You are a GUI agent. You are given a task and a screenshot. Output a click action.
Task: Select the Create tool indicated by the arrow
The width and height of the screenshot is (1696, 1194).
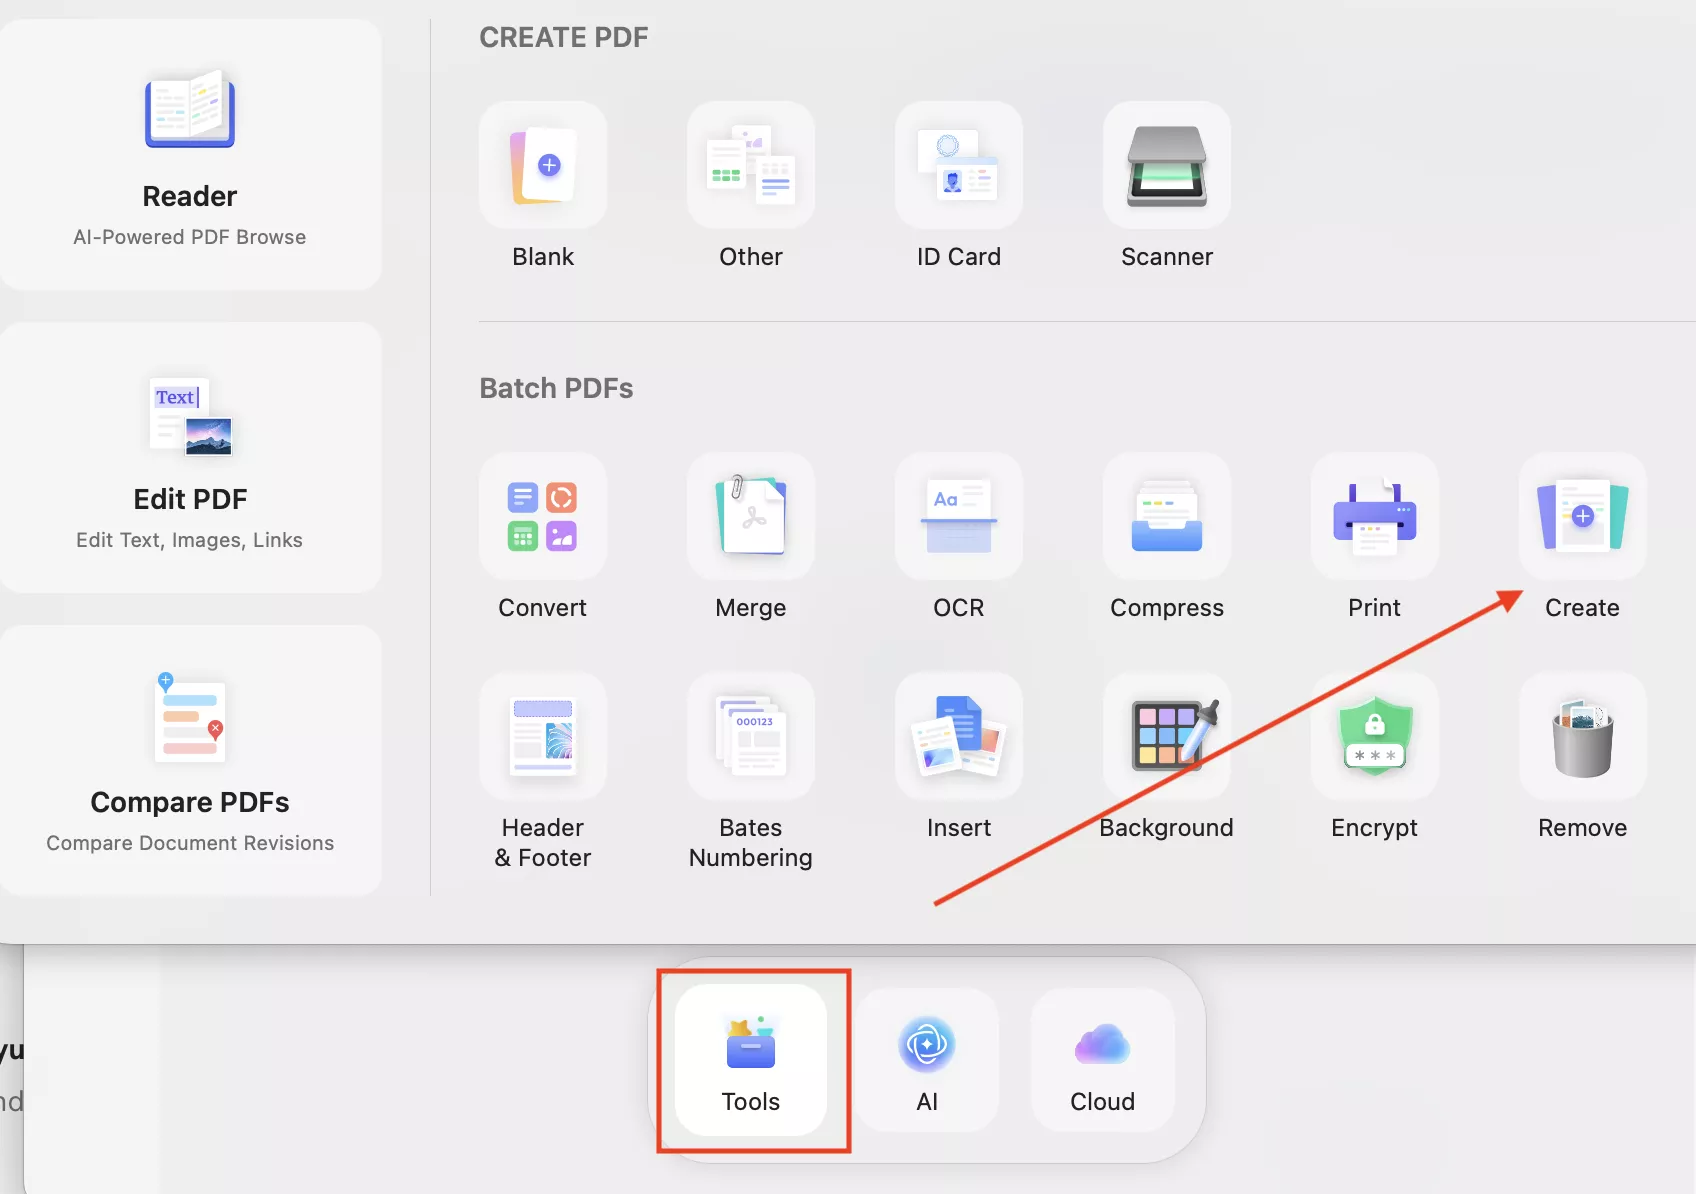1581,517
